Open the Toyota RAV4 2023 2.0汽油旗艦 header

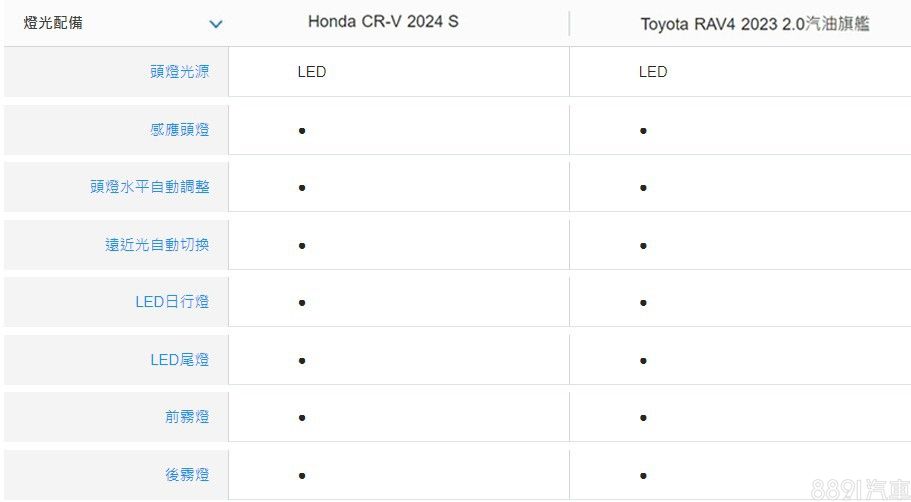click(755, 24)
